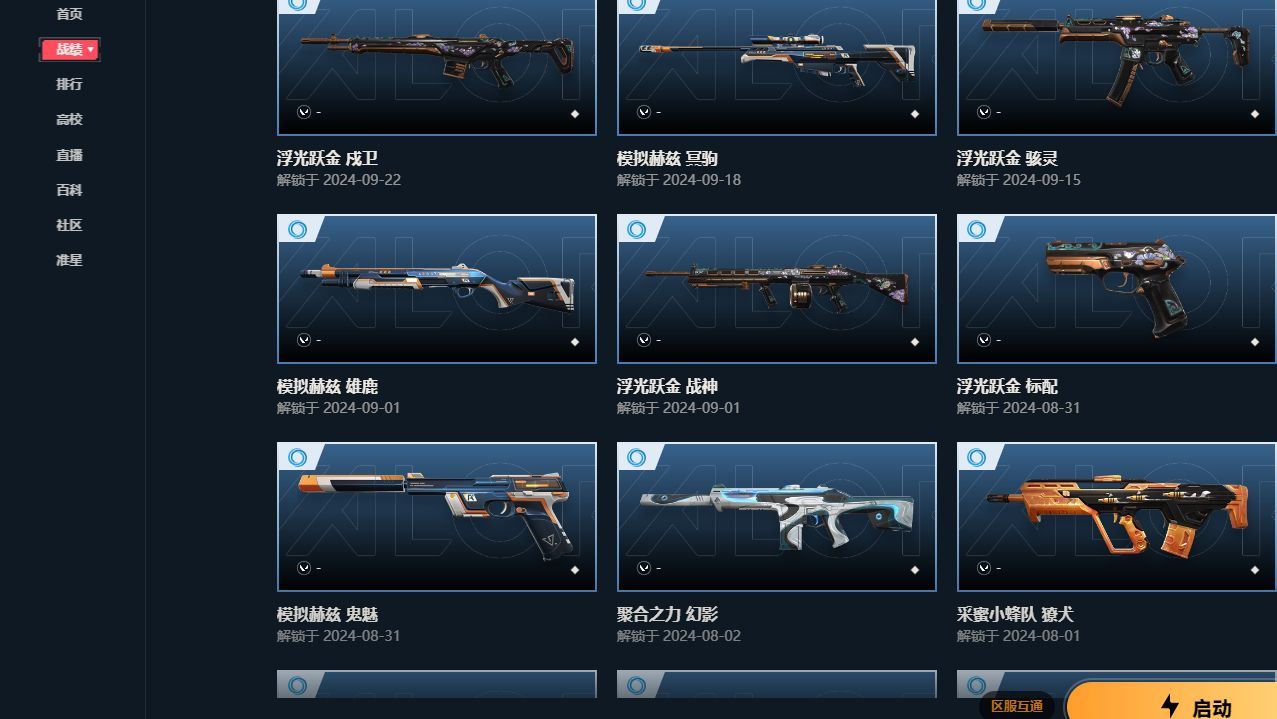
Task: Open the 直播 live stream section
Action: (69, 155)
